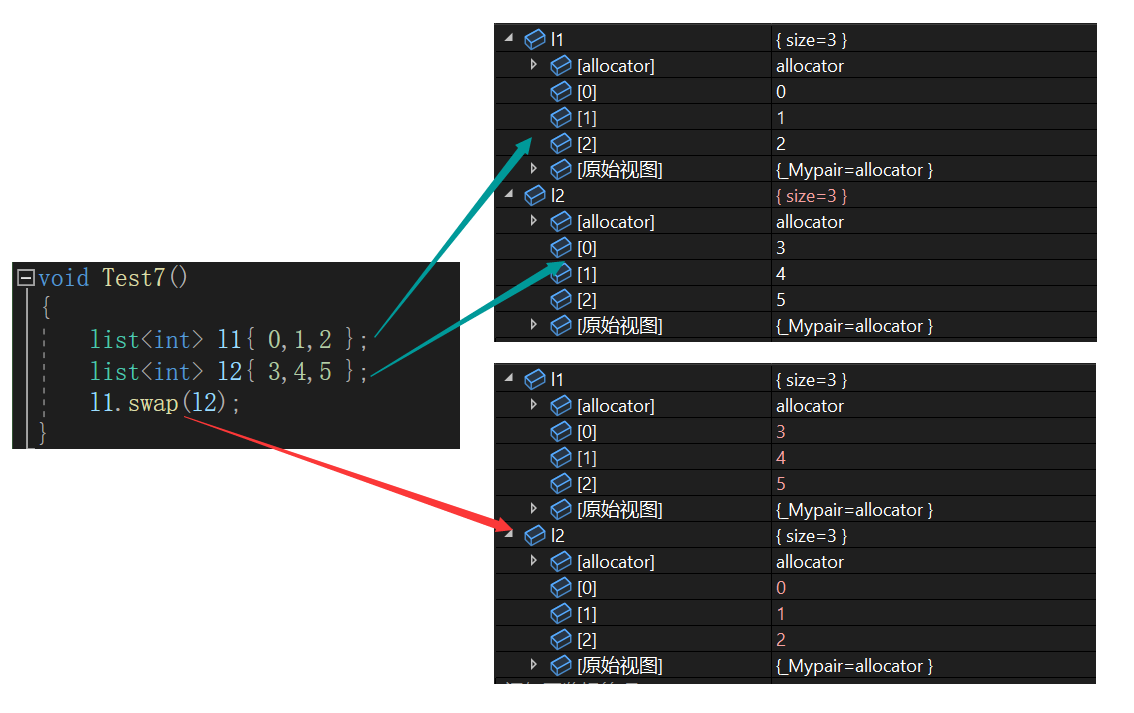Screen dimensions: 1134x713
Task: Collapse l1 node in lower watch panel
Action: pyautogui.click(x=509, y=377)
